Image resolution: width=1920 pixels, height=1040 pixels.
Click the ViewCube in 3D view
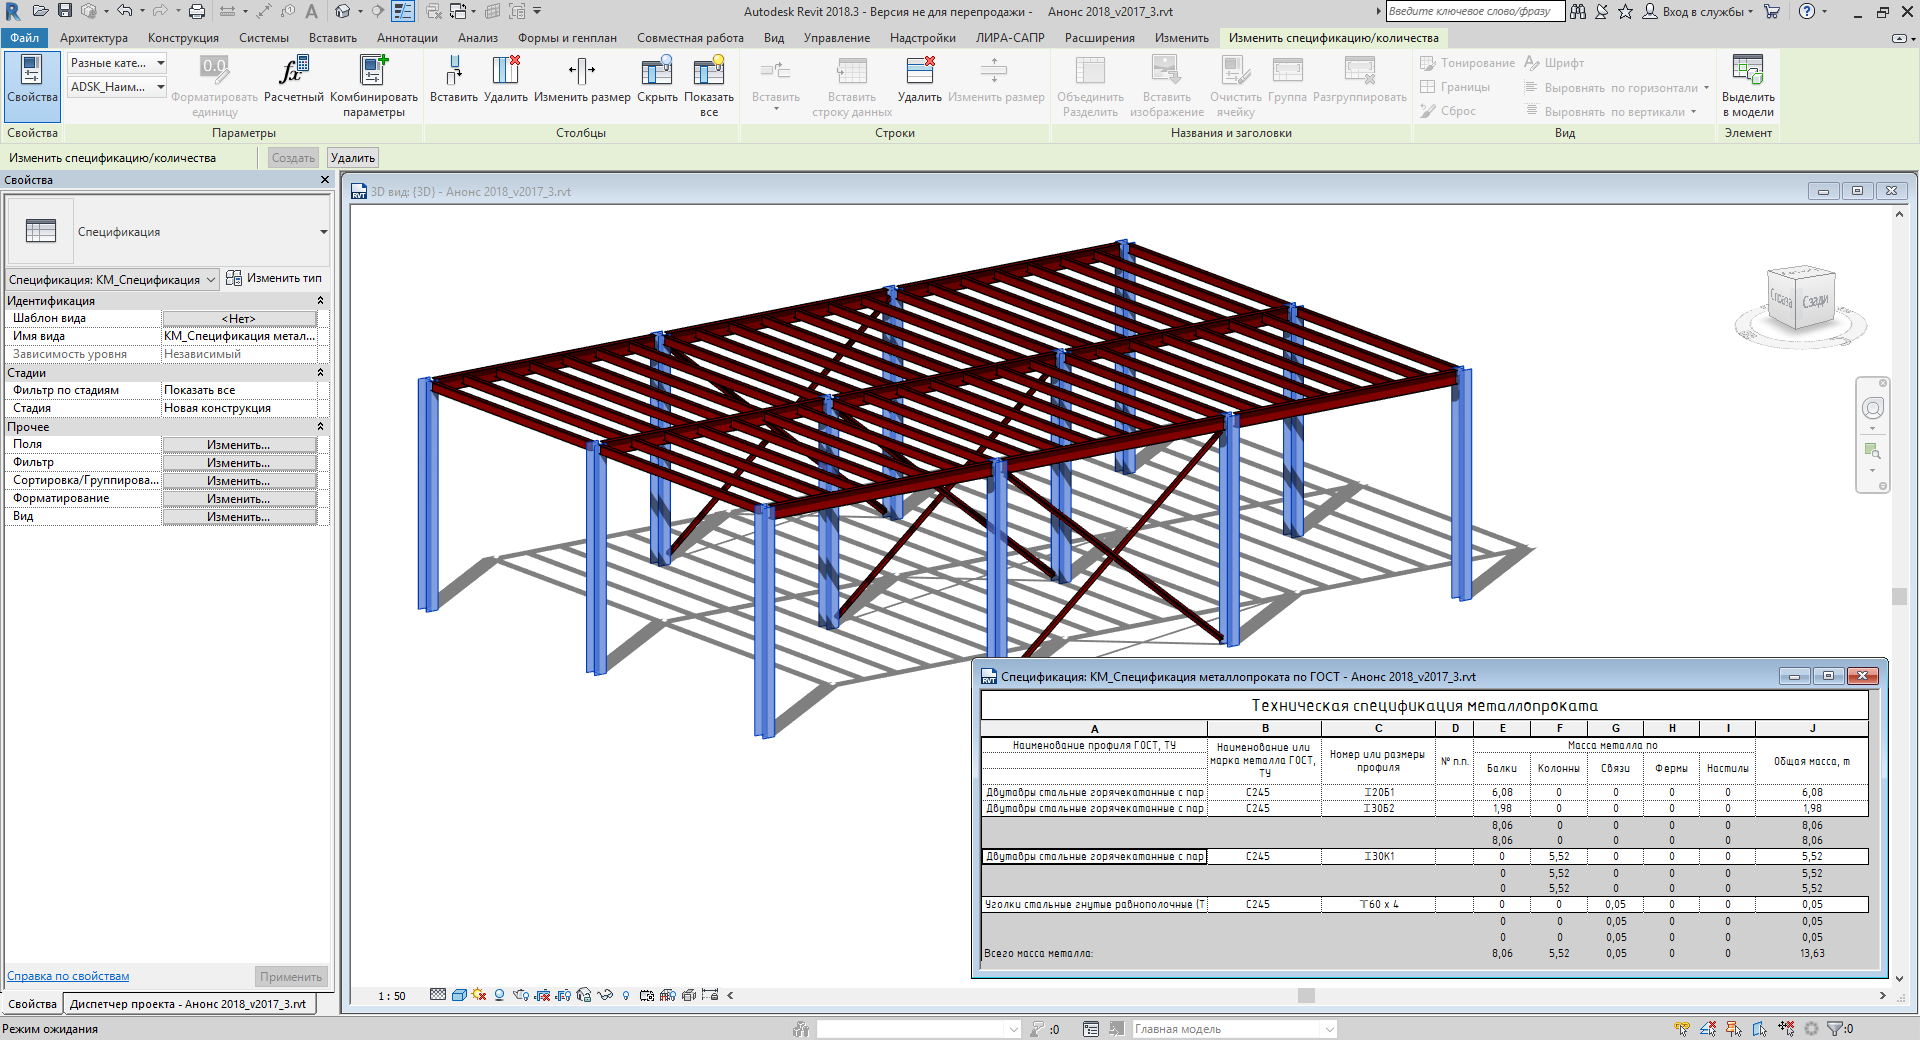pos(1801,299)
